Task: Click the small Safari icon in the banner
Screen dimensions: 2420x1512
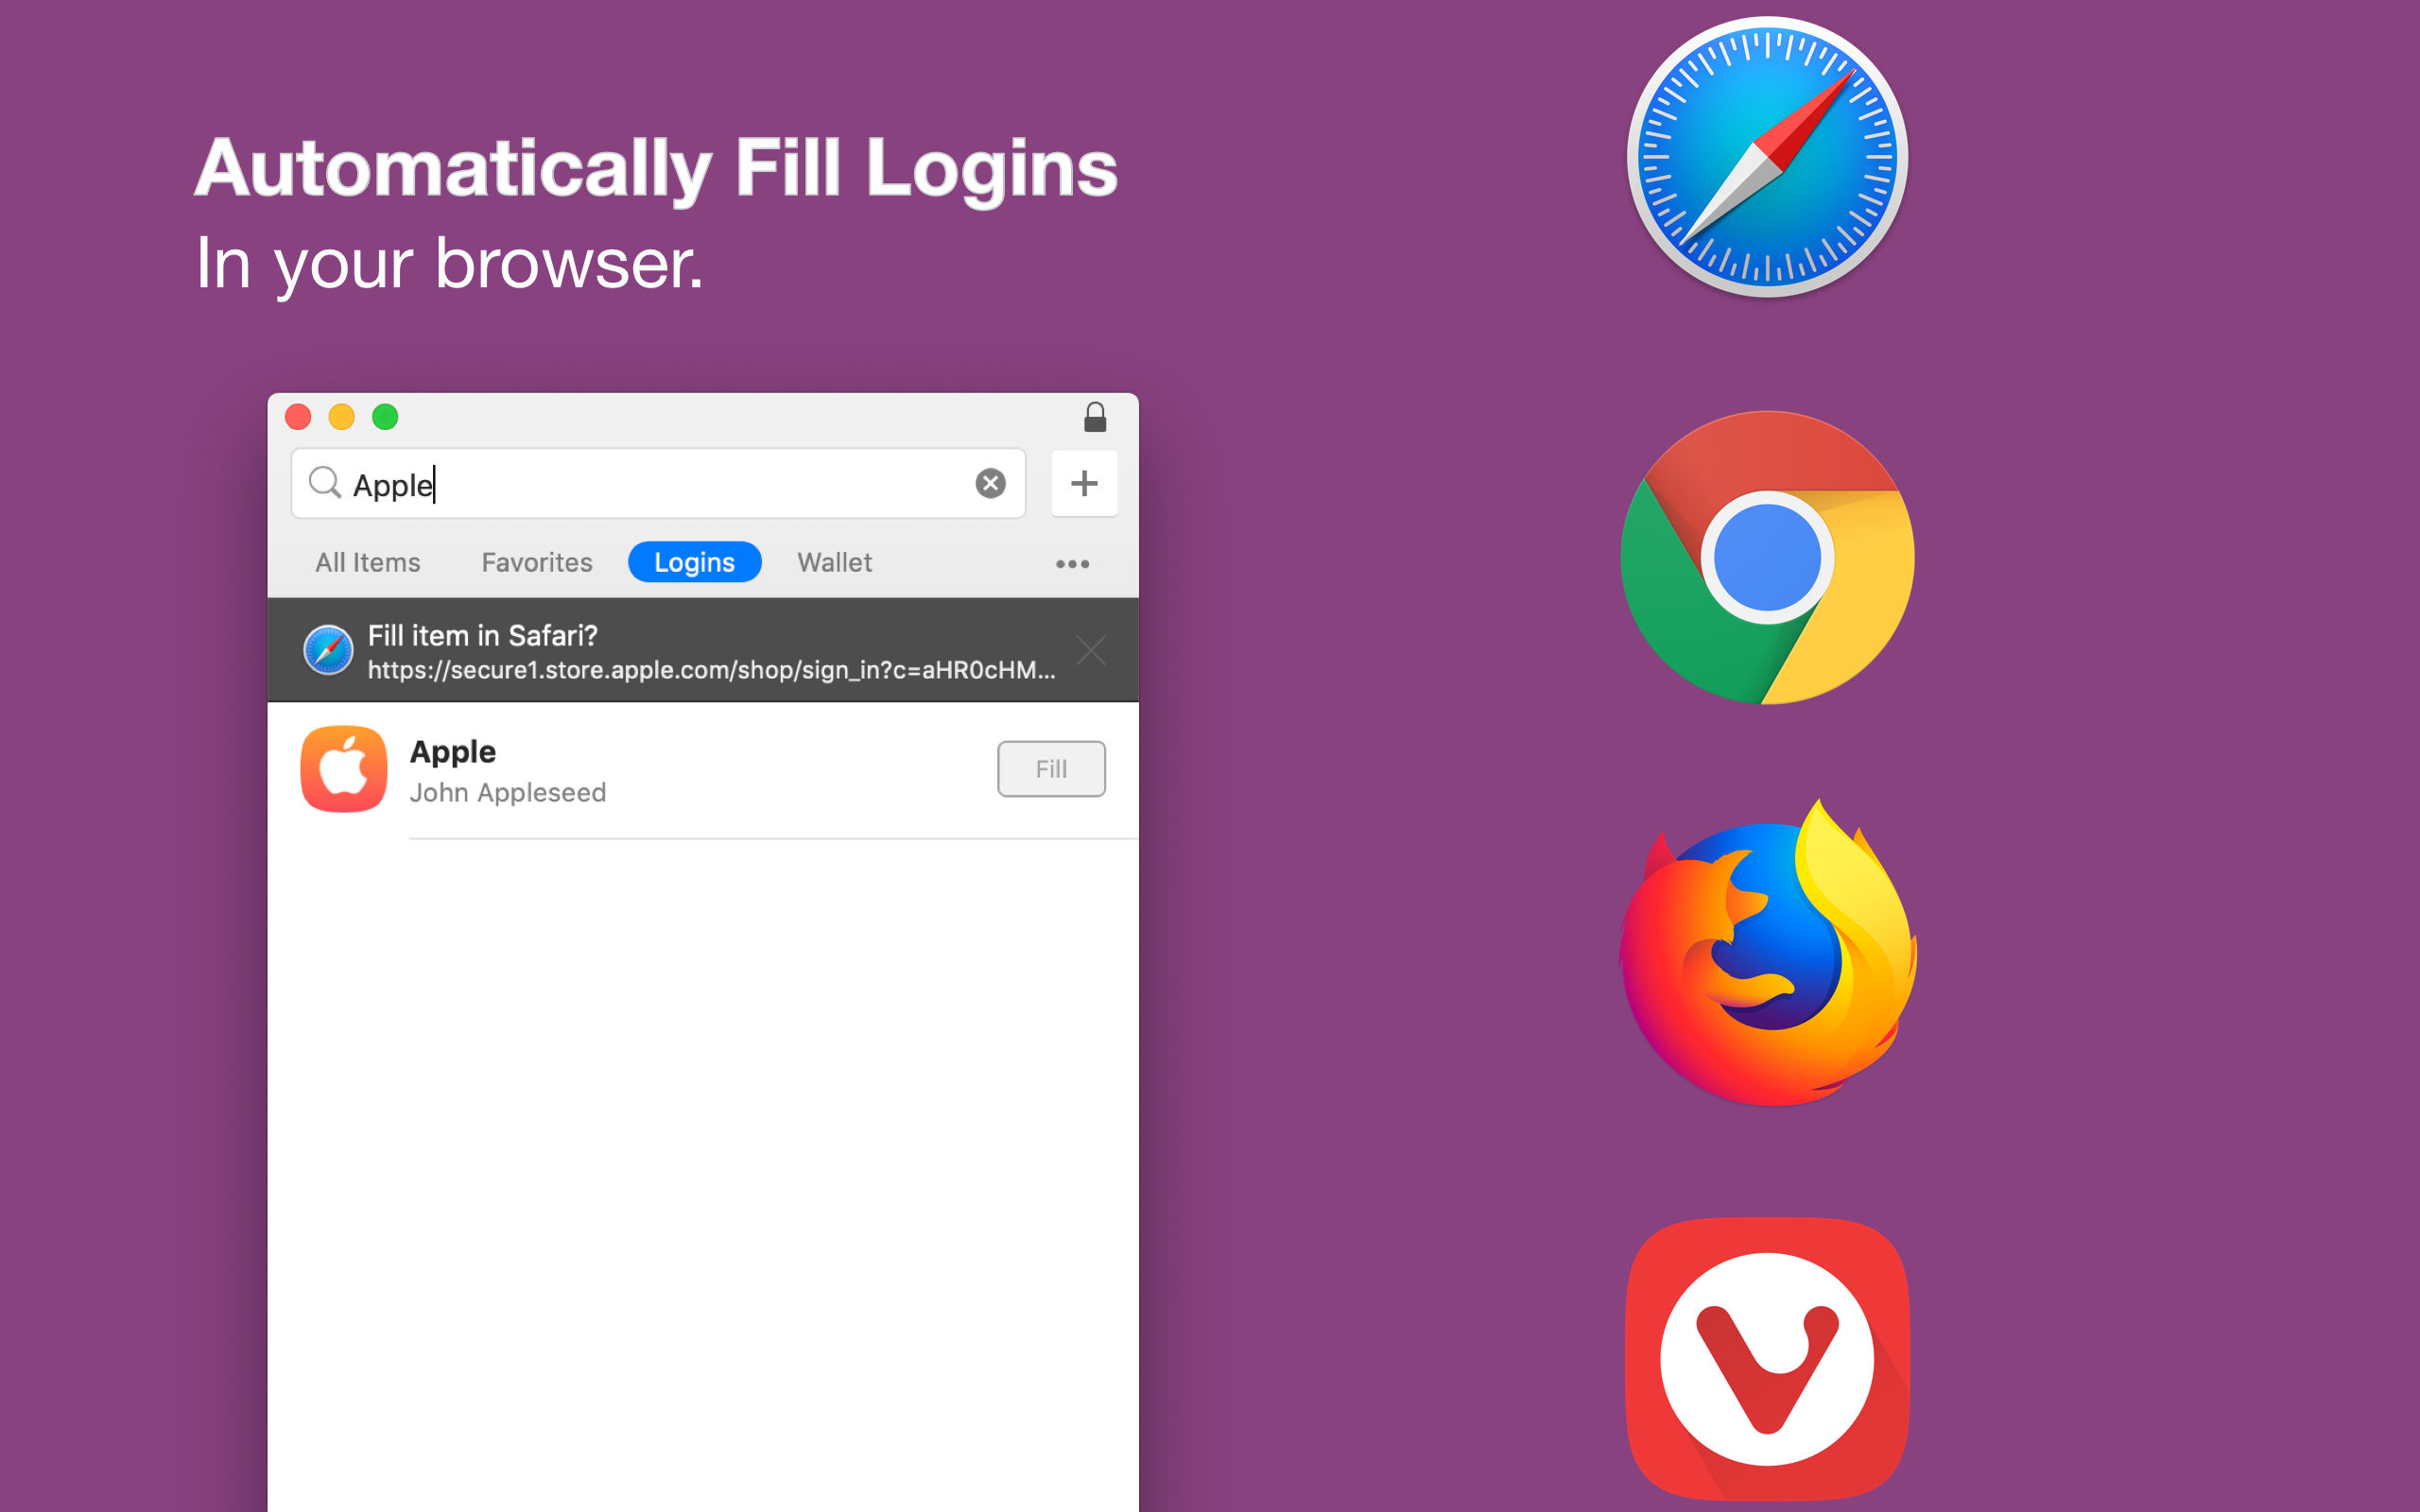Action: point(328,650)
